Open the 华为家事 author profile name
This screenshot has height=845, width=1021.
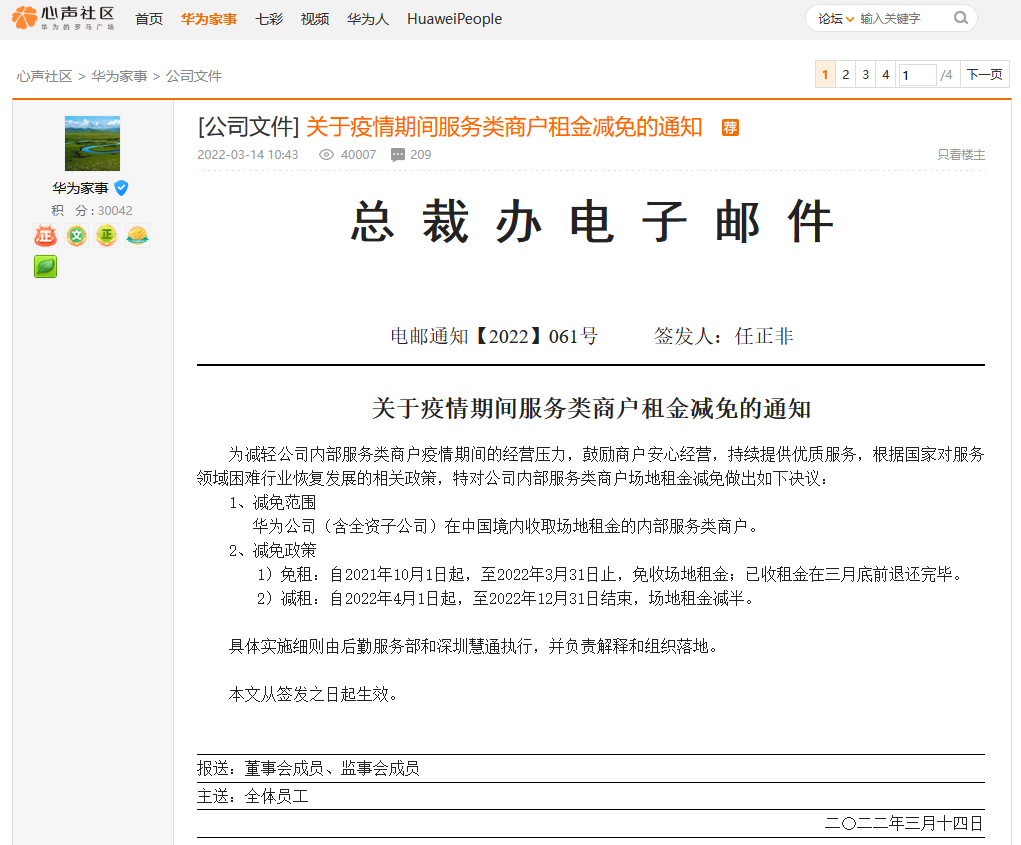(x=81, y=188)
